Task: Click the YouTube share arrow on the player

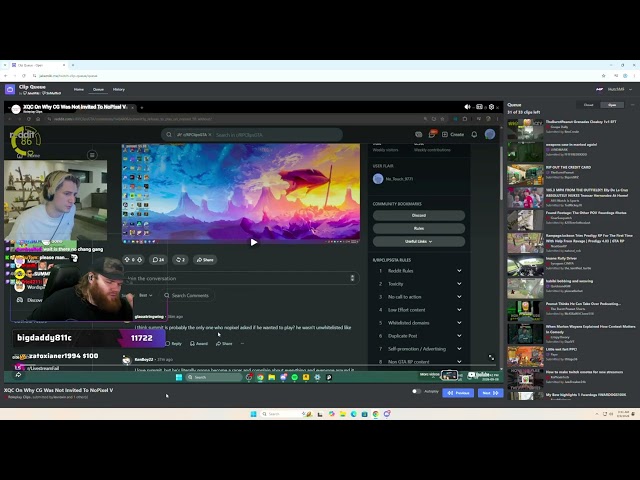Action: tap(18, 375)
